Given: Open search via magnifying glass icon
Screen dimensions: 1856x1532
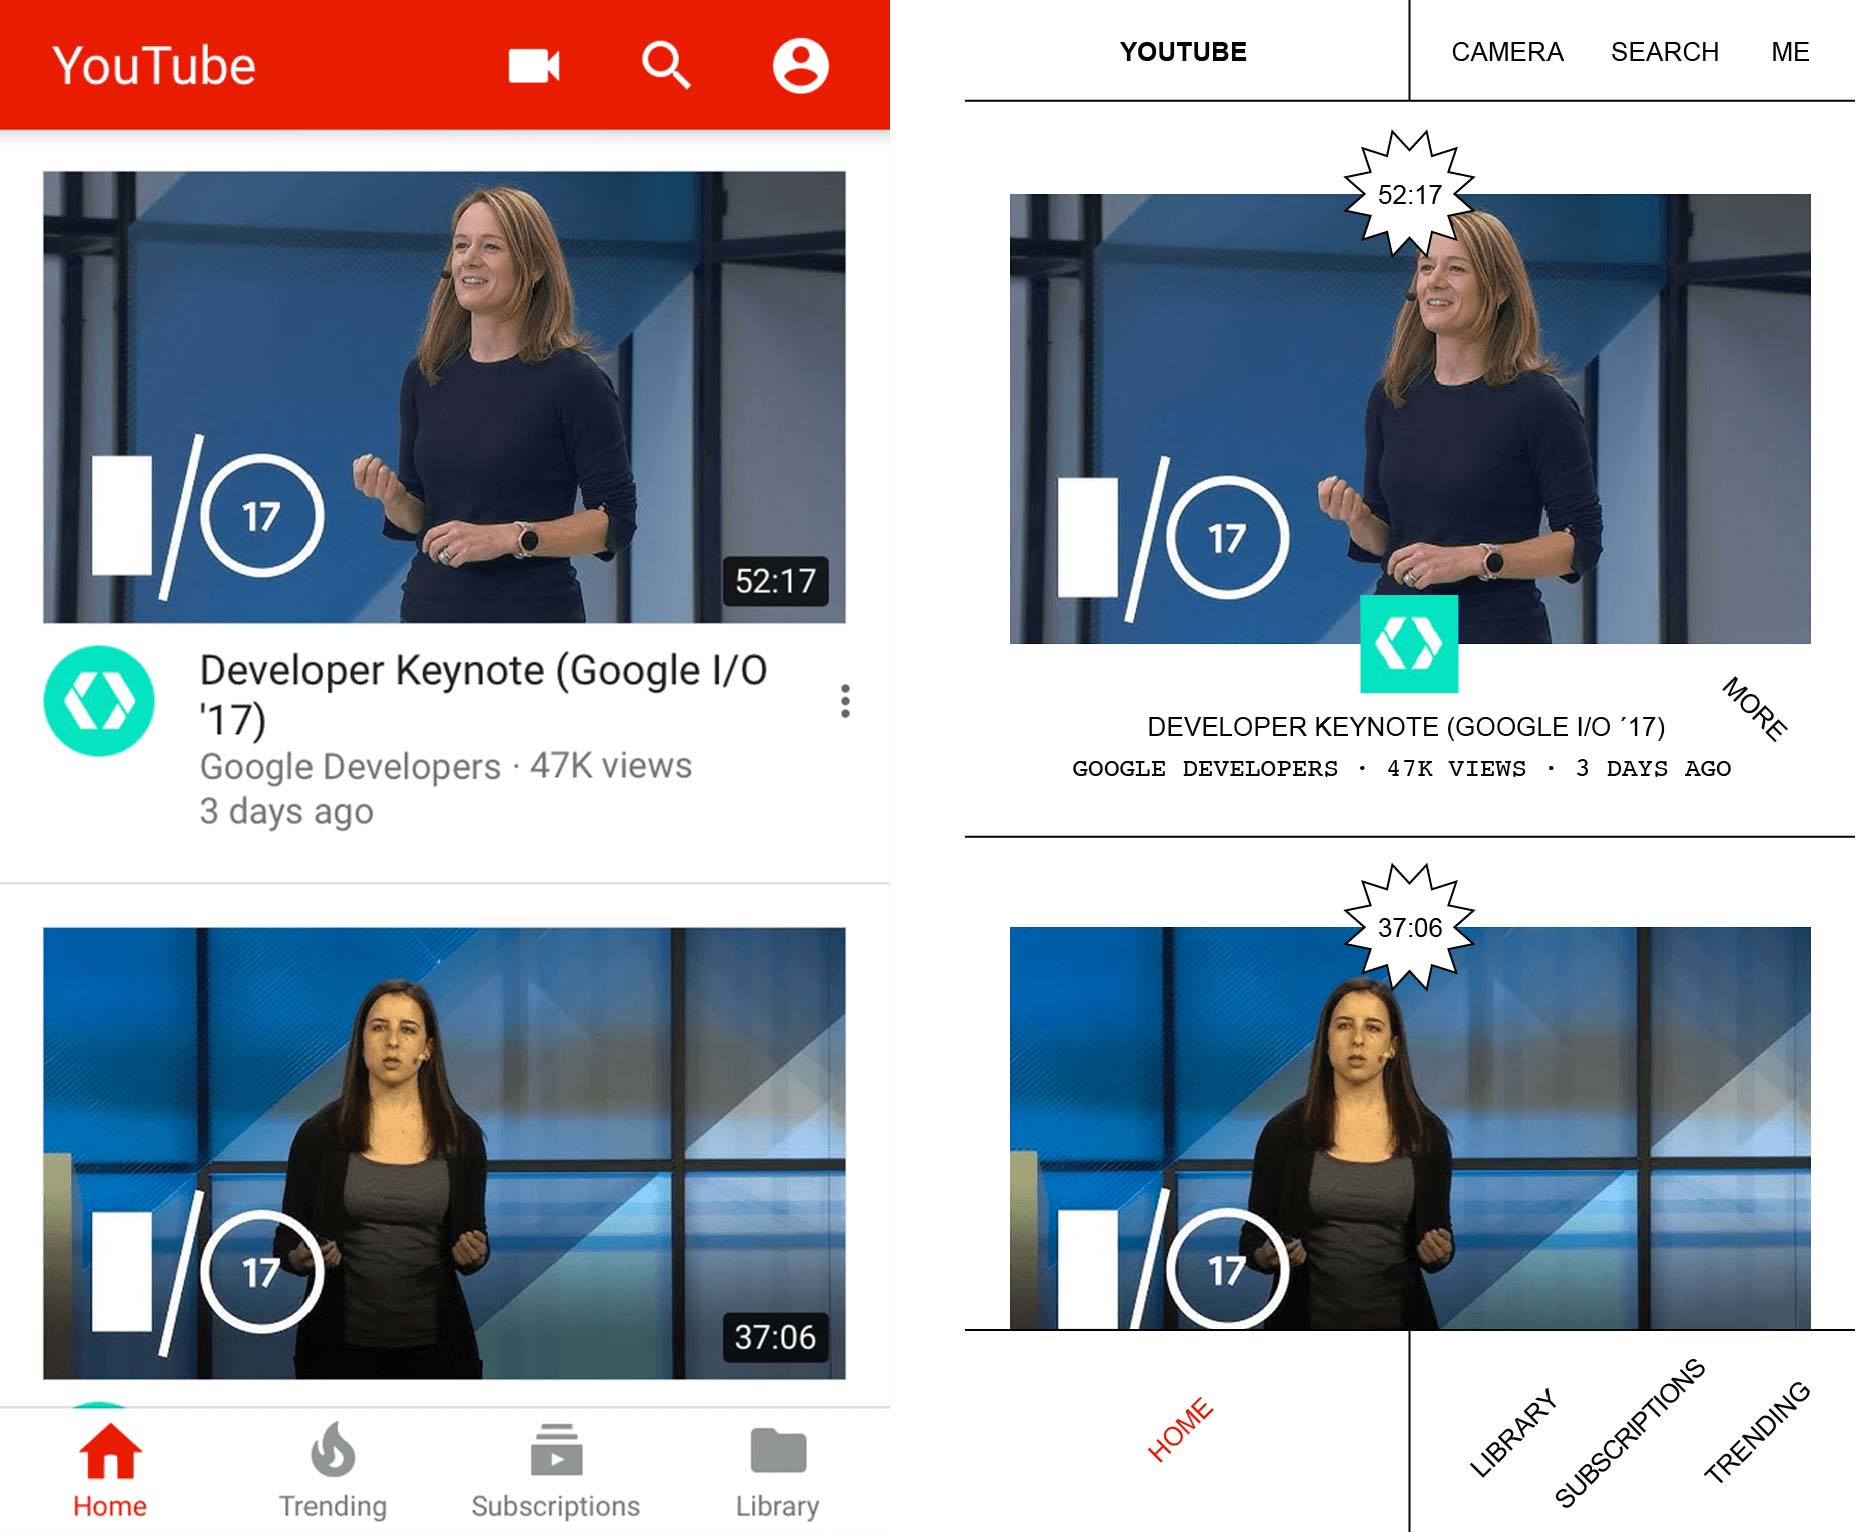Looking at the screenshot, I should (x=666, y=66).
